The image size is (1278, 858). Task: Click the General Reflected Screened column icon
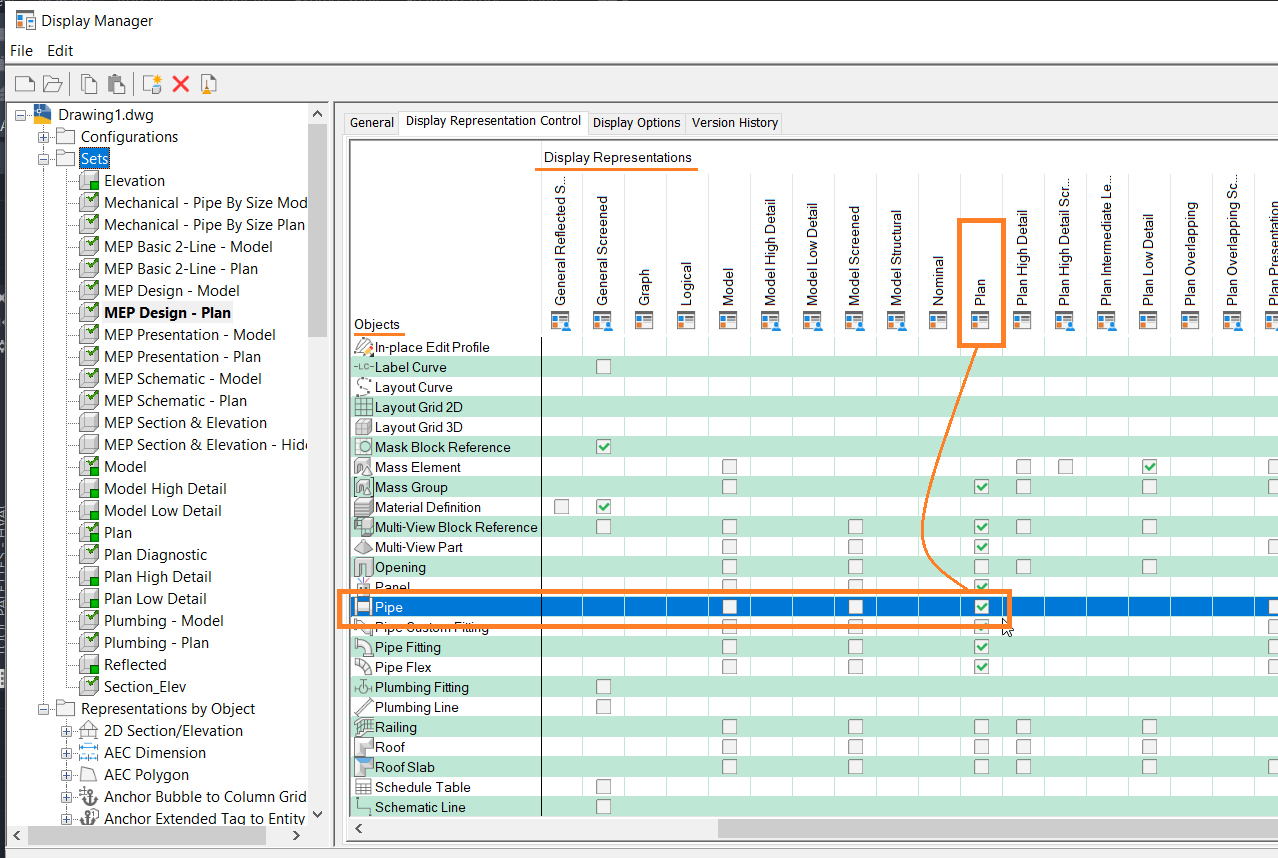[561, 320]
